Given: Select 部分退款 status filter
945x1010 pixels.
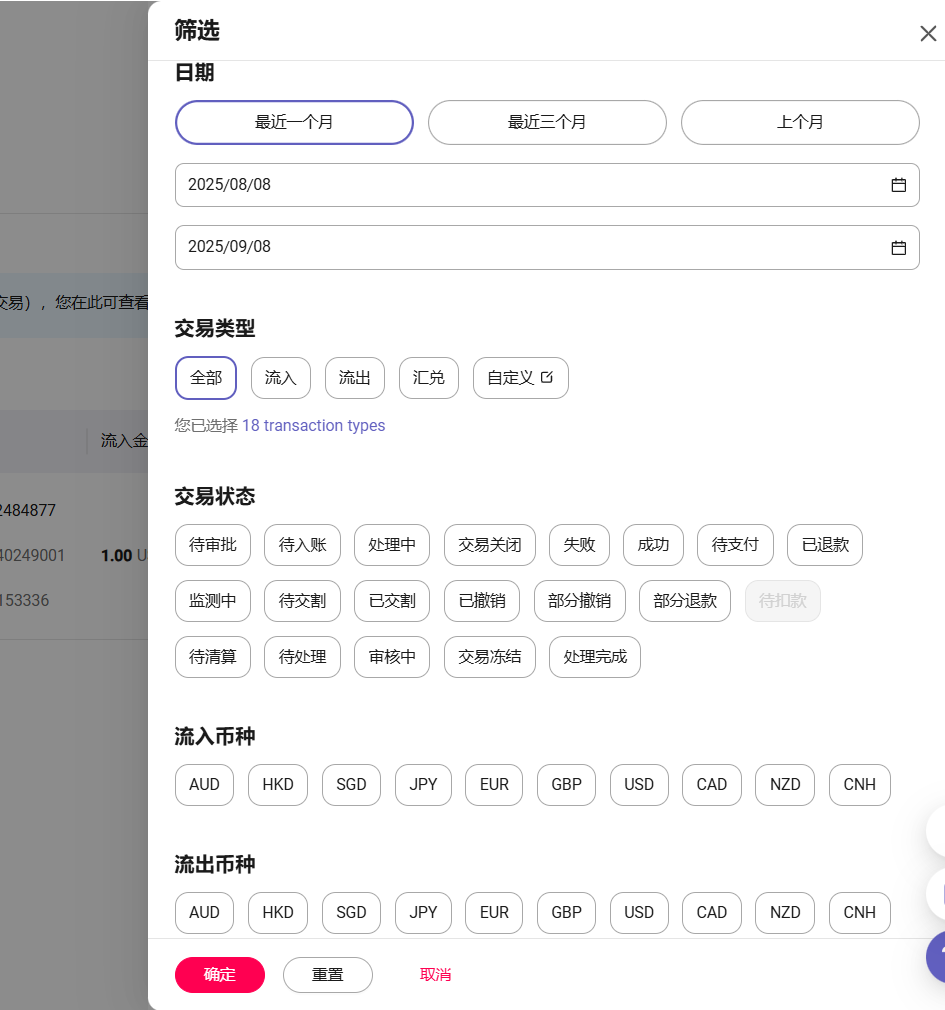Looking at the screenshot, I should tap(685, 601).
